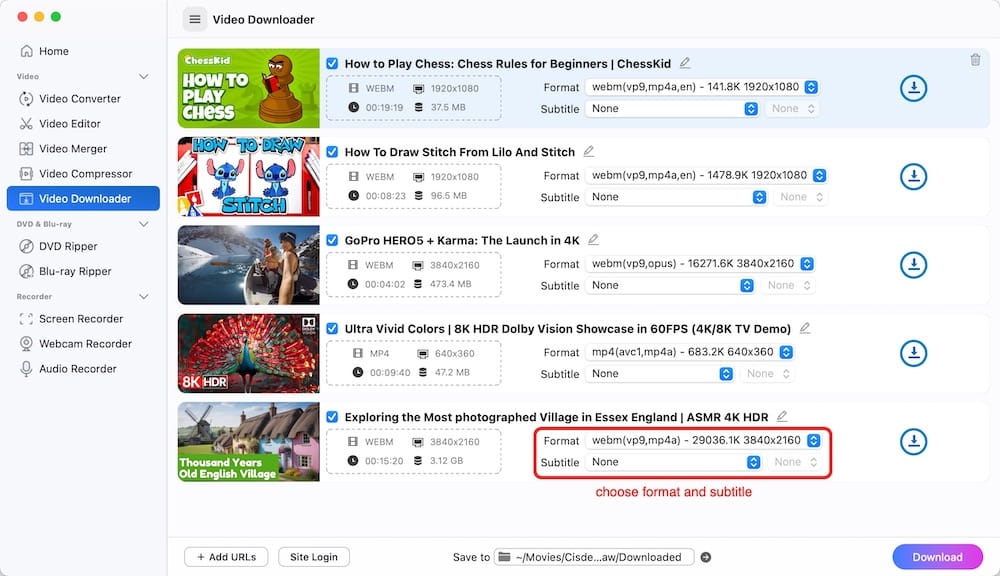The height and width of the screenshot is (576, 1000).
Task: Click the Old English Village thumbnail
Action: point(249,441)
